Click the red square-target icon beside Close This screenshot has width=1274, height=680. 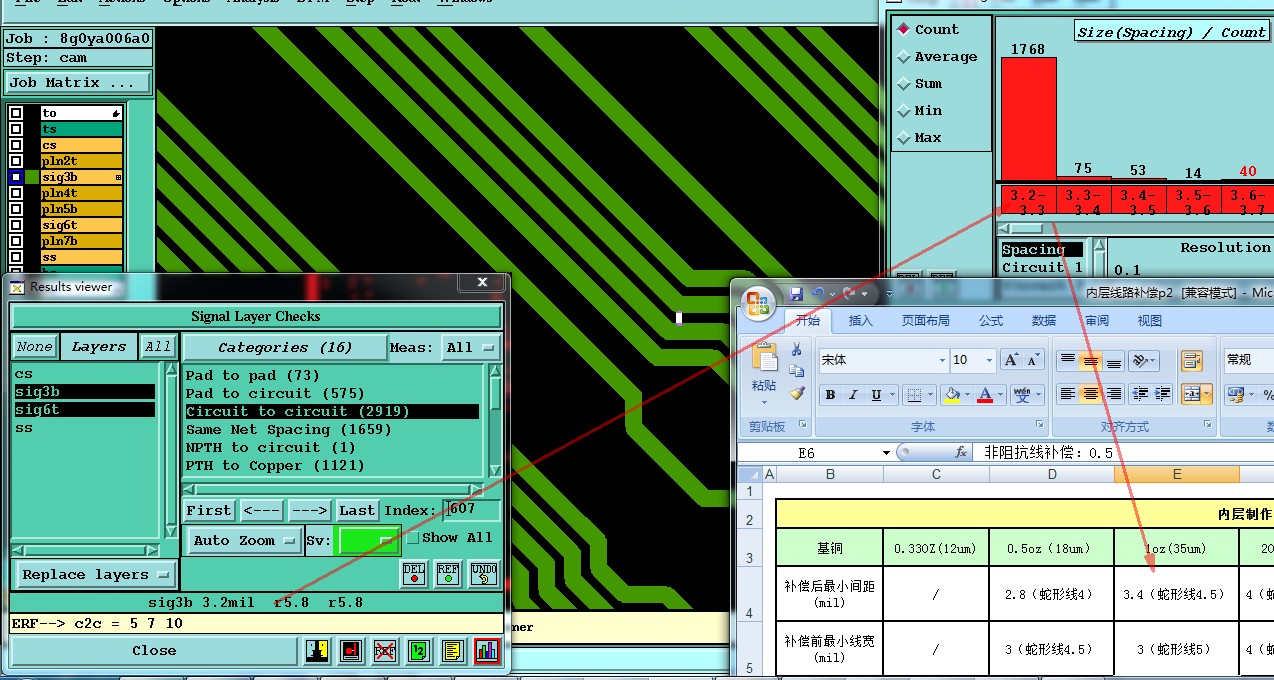pyautogui.click(x=351, y=651)
